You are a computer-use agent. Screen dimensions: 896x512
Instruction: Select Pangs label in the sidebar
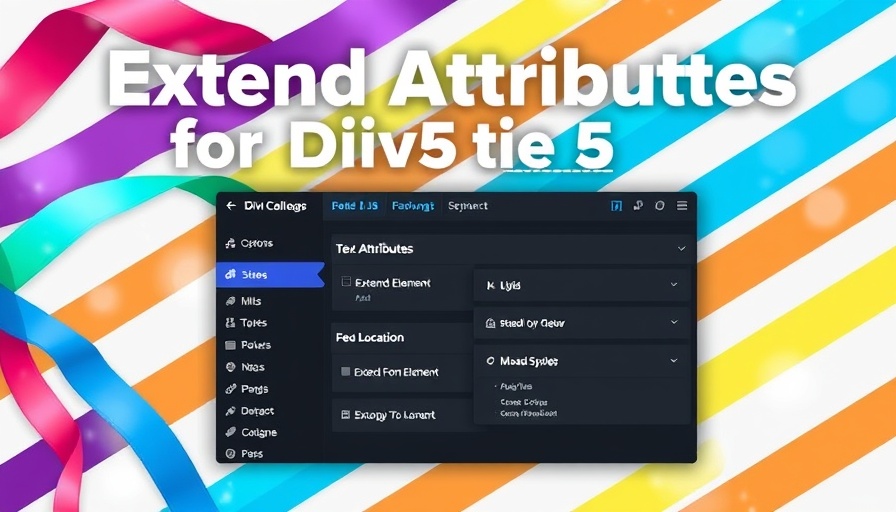click(254, 389)
